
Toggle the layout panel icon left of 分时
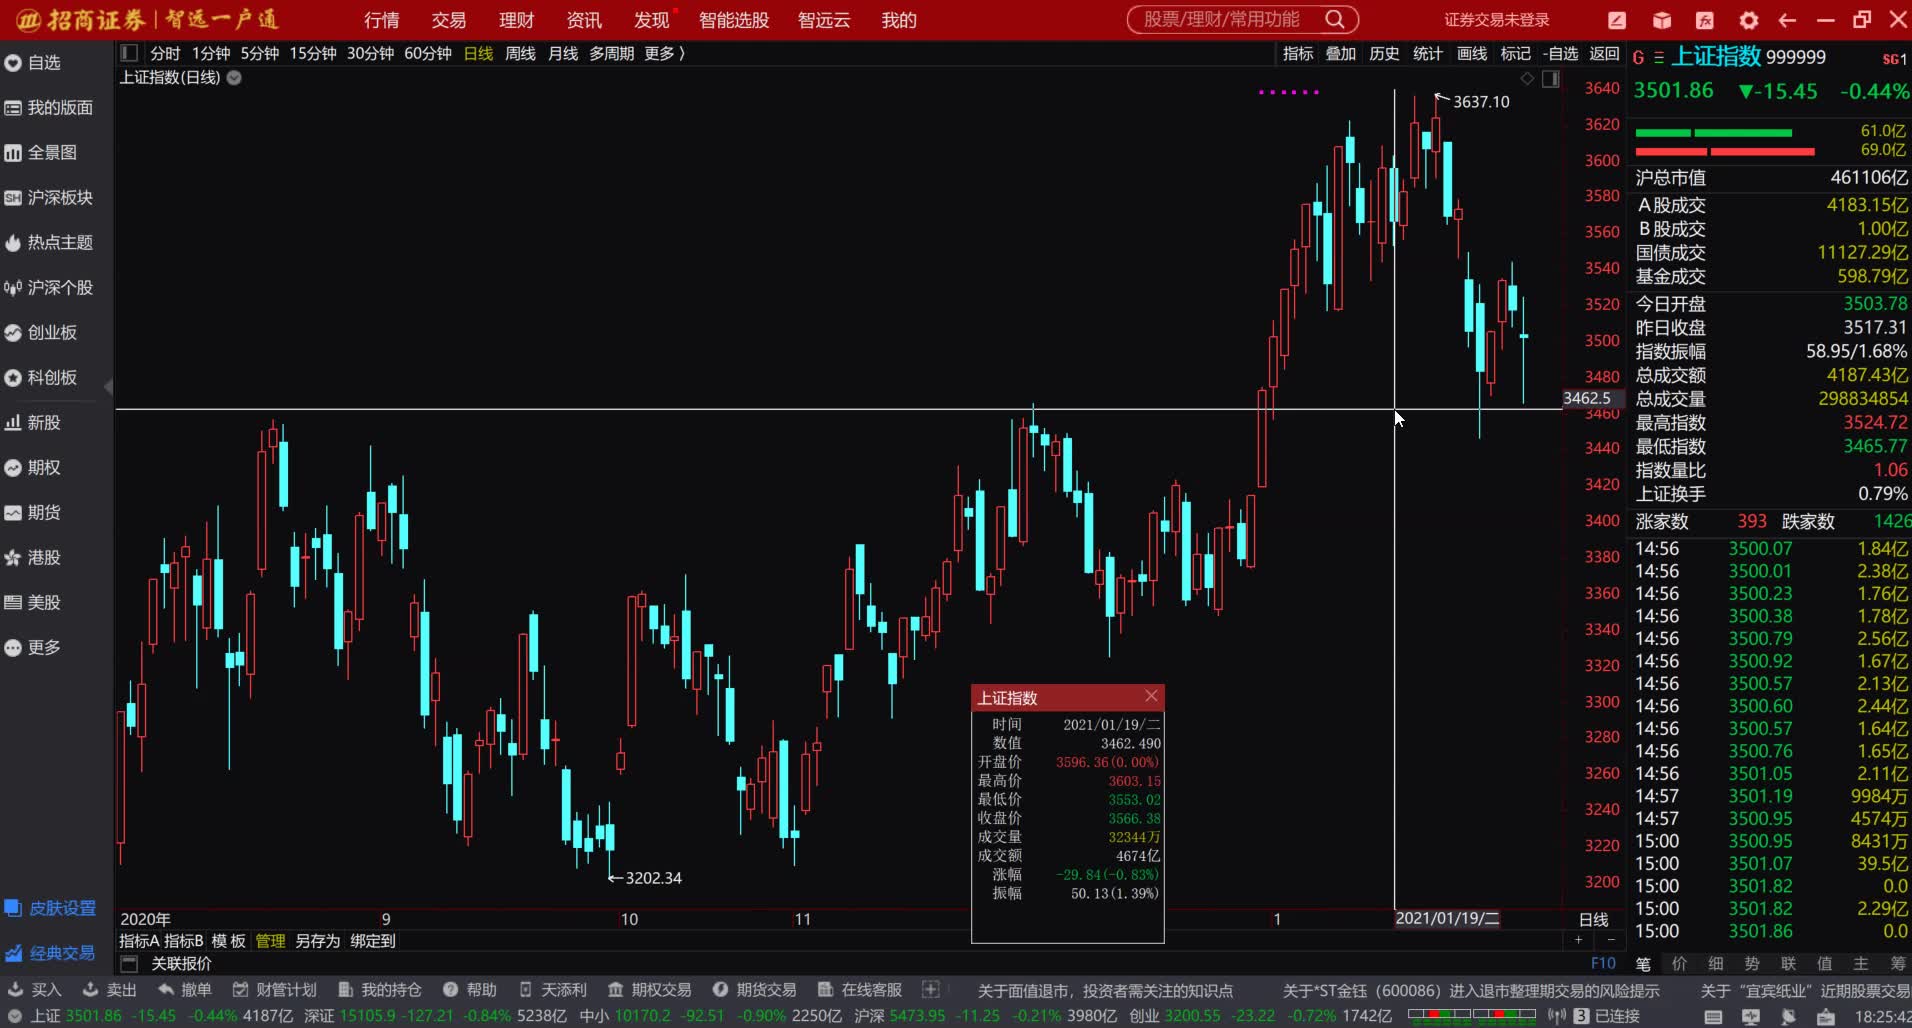[129, 53]
